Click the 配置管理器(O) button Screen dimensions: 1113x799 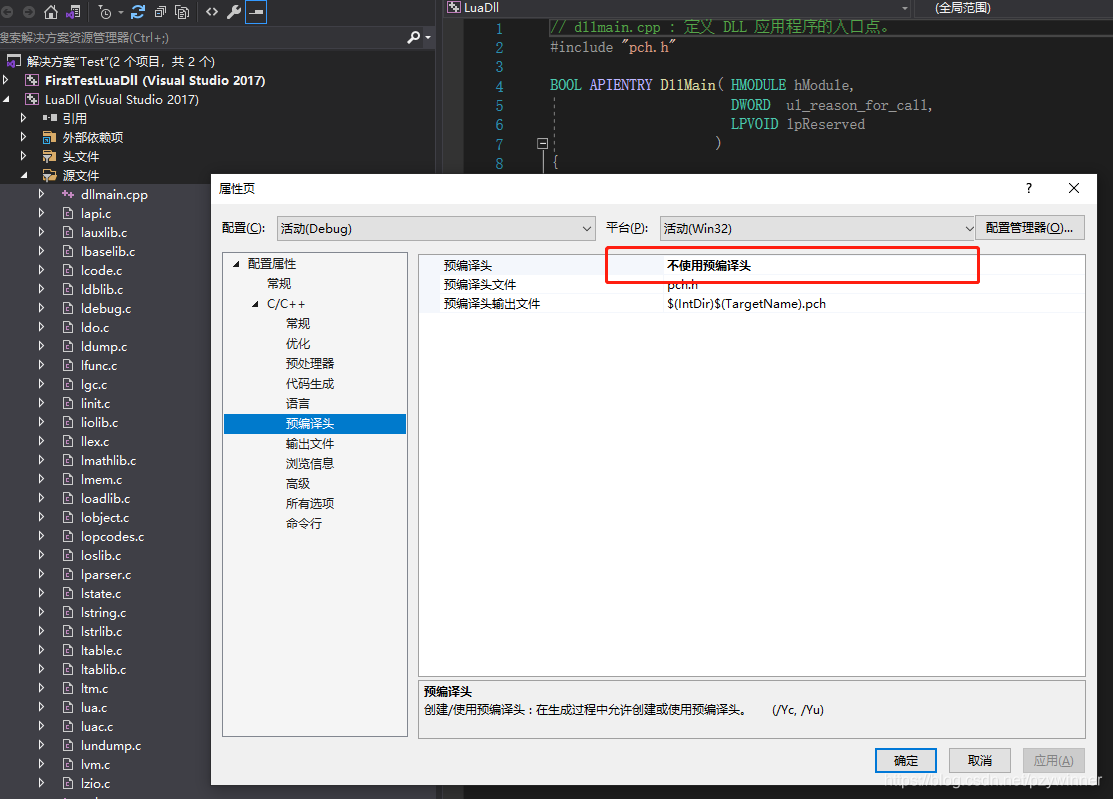click(x=1030, y=228)
